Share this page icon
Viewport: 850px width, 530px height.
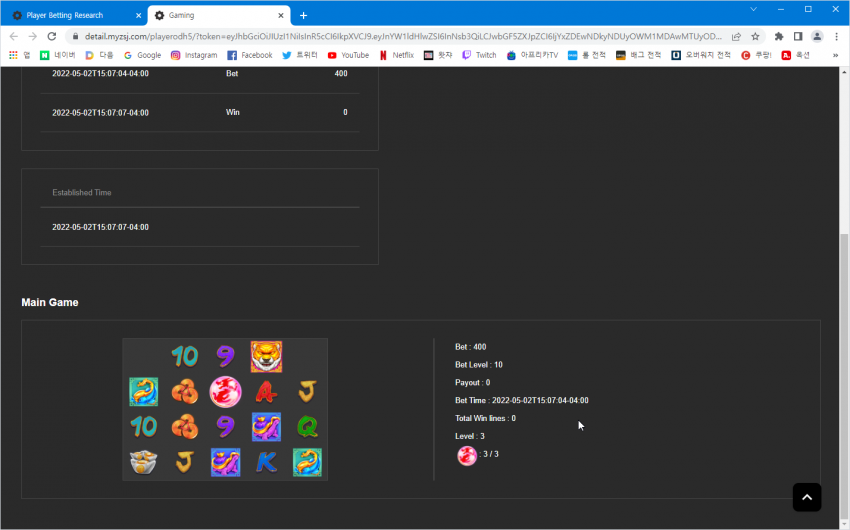coord(736,36)
